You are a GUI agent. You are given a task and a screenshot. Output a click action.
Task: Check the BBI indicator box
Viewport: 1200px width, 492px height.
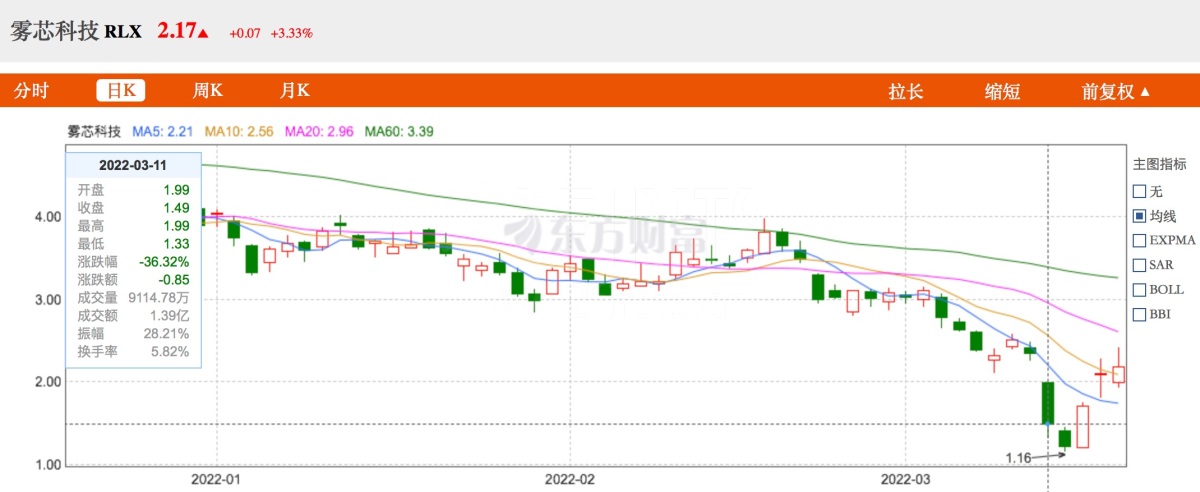click(x=1139, y=315)
